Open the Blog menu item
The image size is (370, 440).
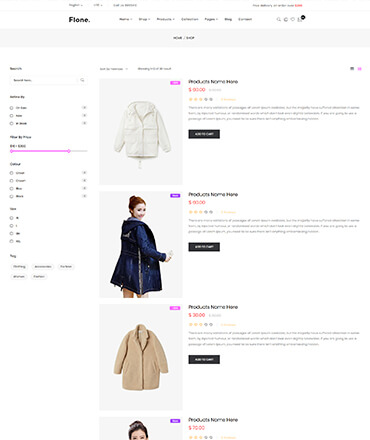click(228, 19)
